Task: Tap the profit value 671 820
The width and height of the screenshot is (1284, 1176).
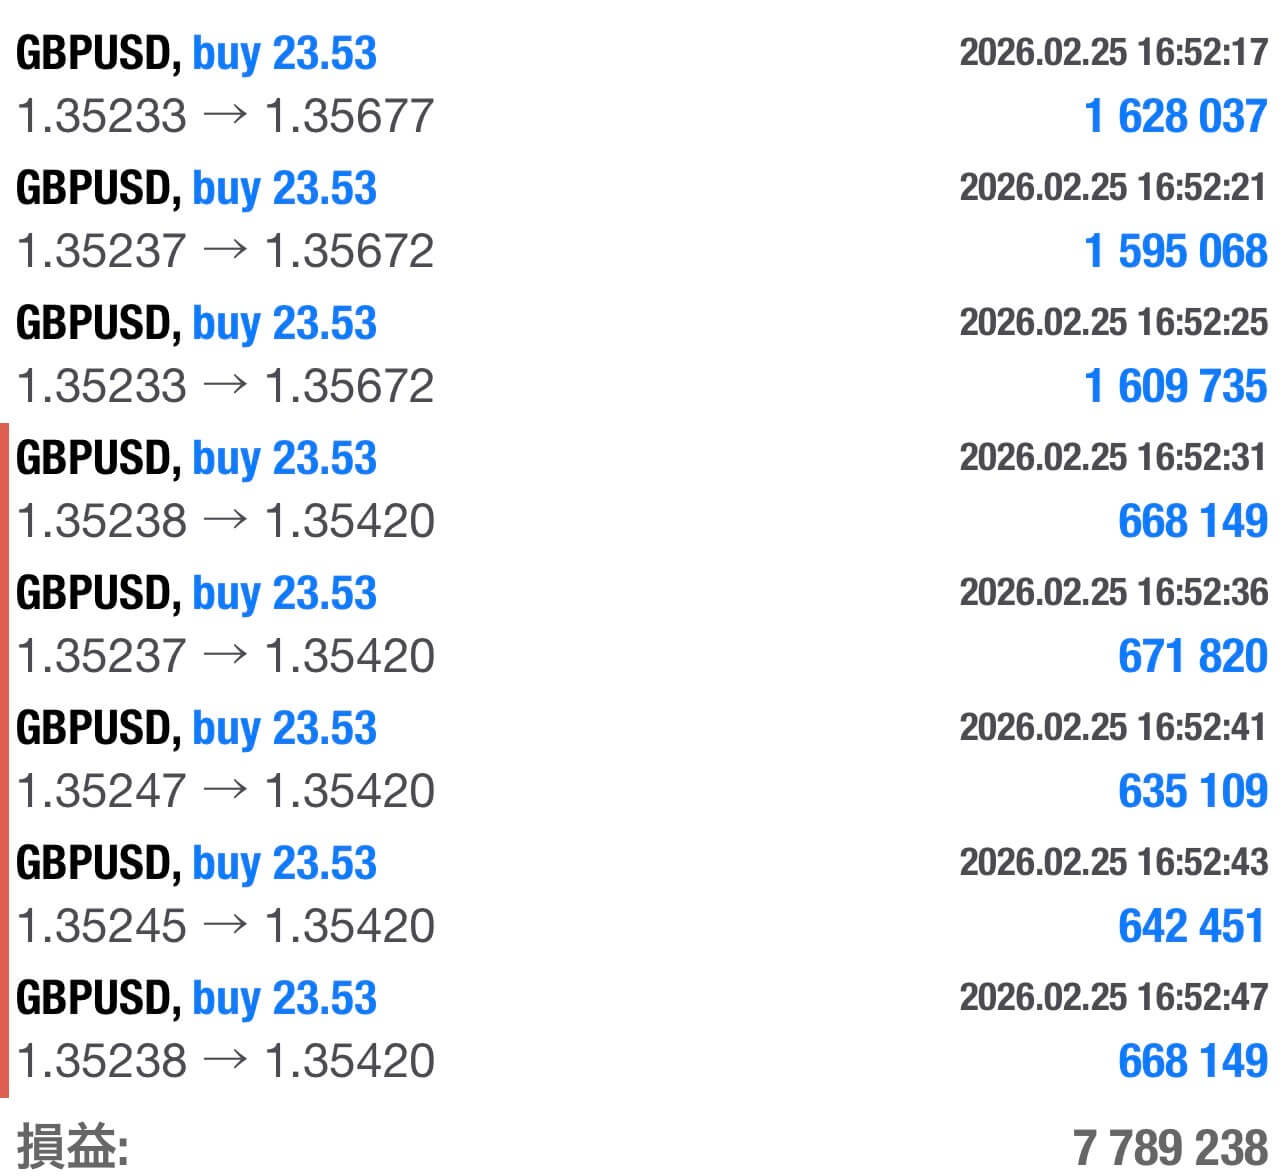Action: (x=1192, y=656)
